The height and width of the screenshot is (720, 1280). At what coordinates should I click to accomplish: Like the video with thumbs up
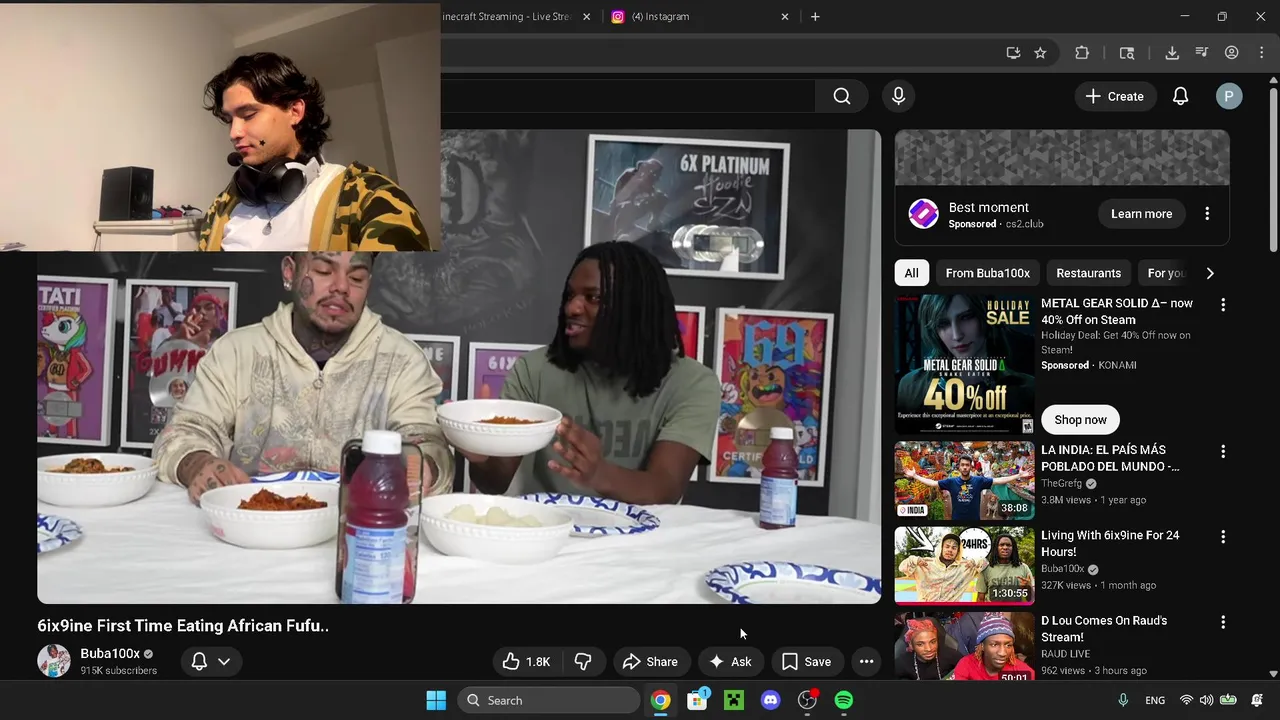click(x=527, y=661)
